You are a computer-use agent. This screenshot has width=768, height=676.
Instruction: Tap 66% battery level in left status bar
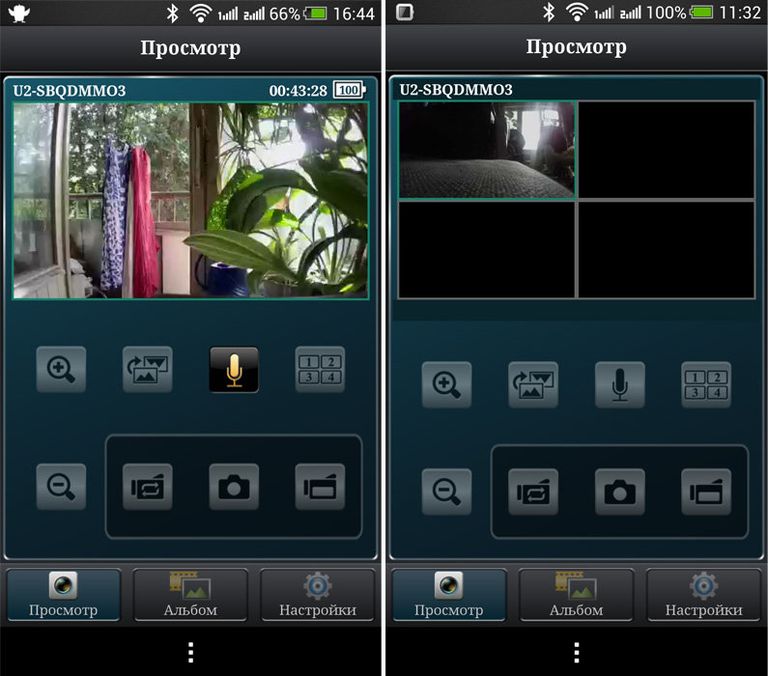285,14
